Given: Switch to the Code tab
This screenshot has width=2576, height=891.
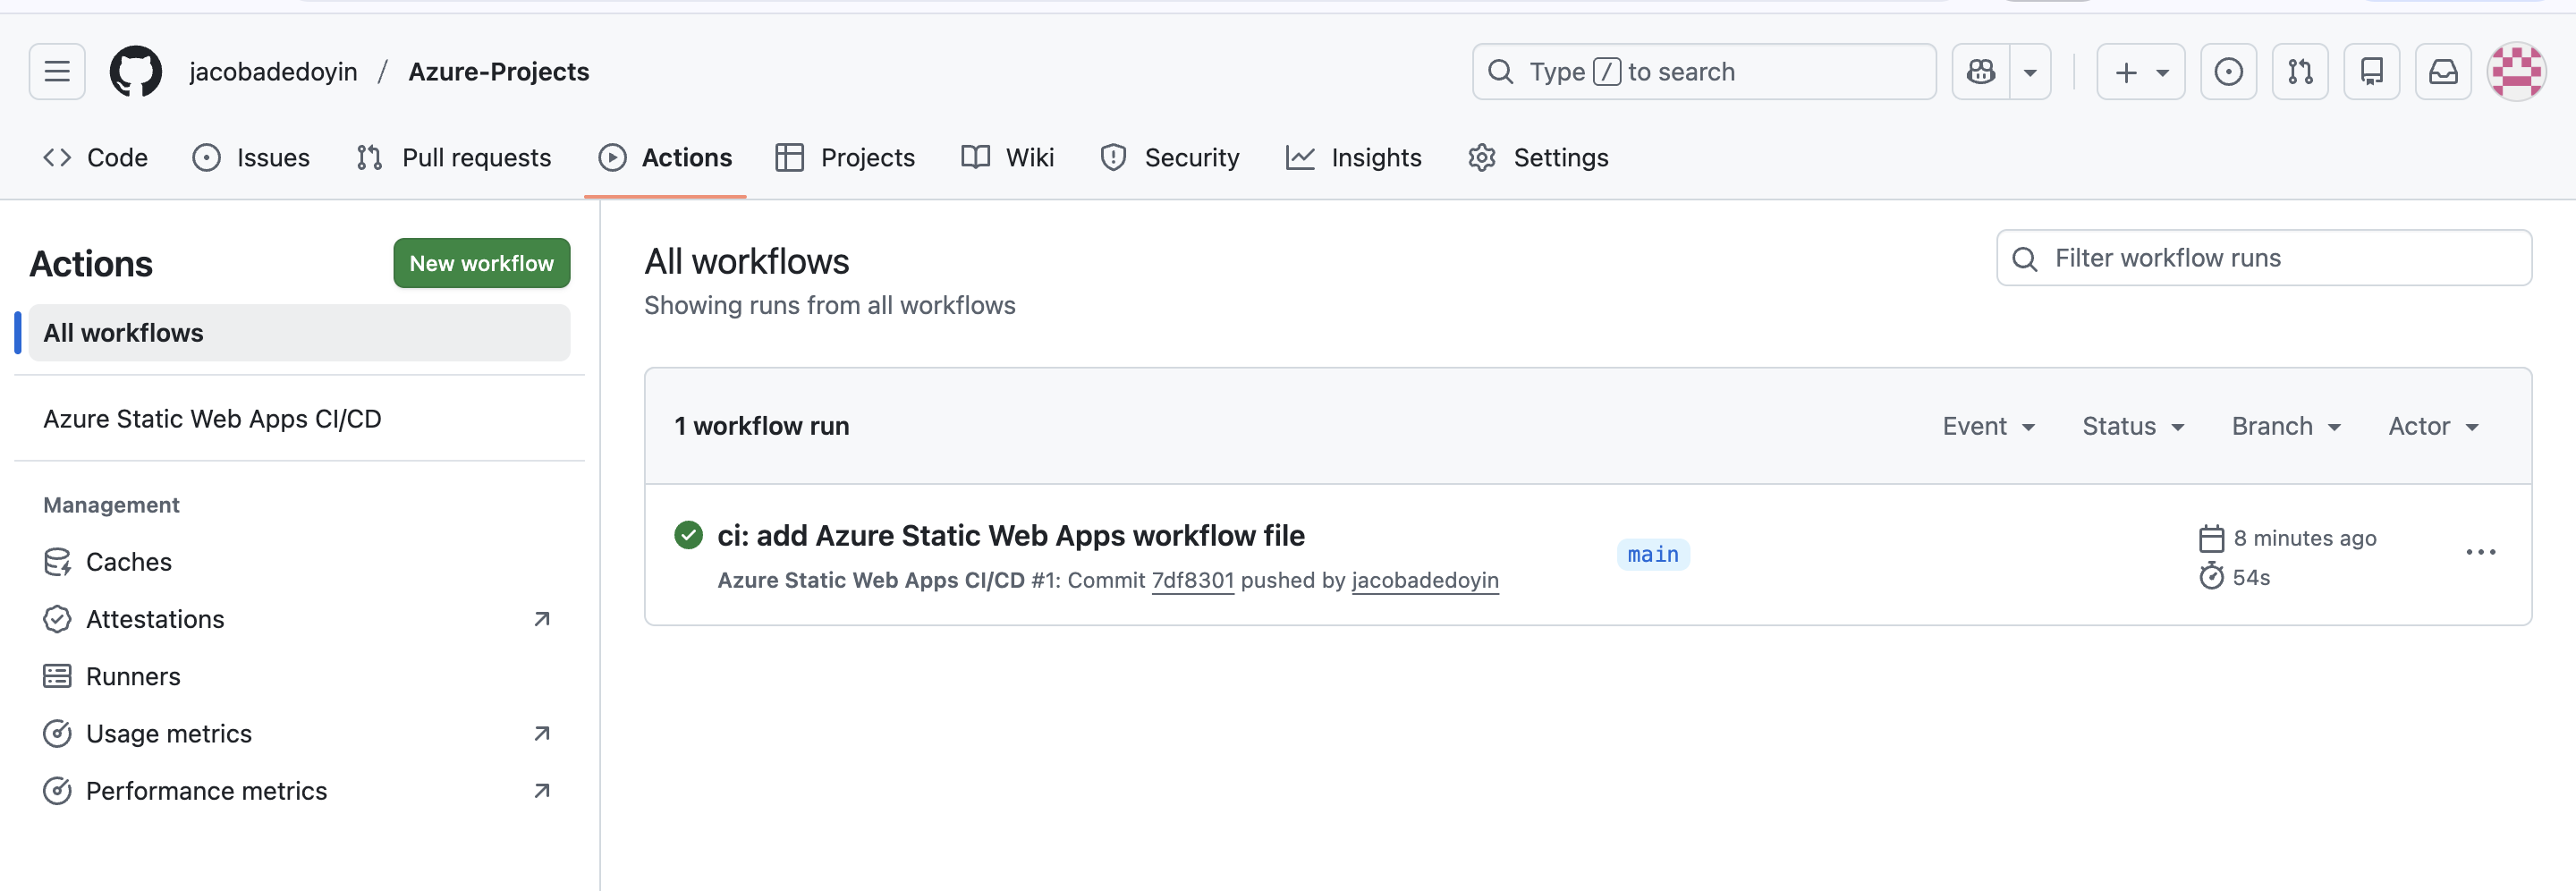Looking at the screenshot, I should click(96, 158).
